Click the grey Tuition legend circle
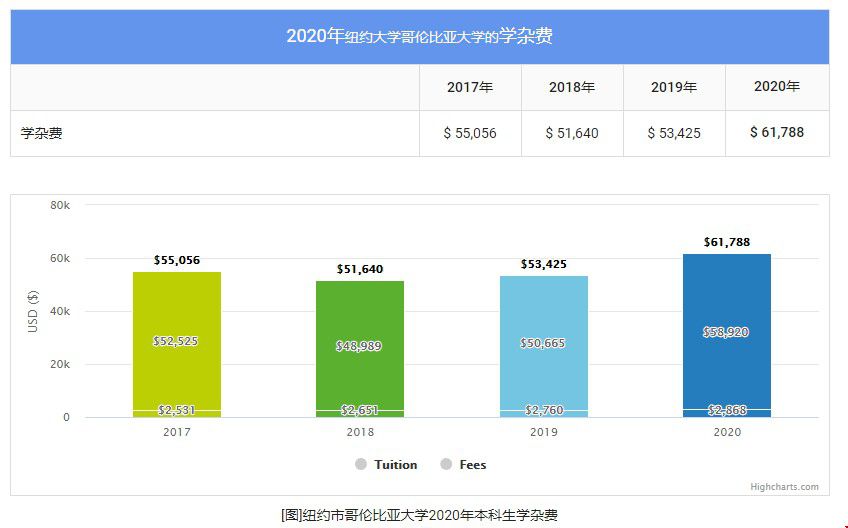Screen dimensions: 848x528 pyautogui.click(x=361, y=464)
